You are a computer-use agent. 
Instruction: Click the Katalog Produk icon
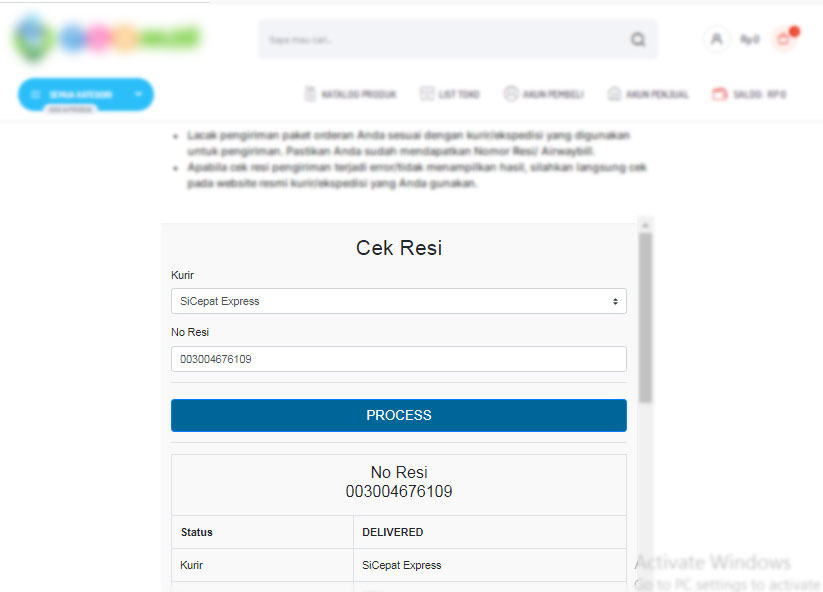click(310, 94)
